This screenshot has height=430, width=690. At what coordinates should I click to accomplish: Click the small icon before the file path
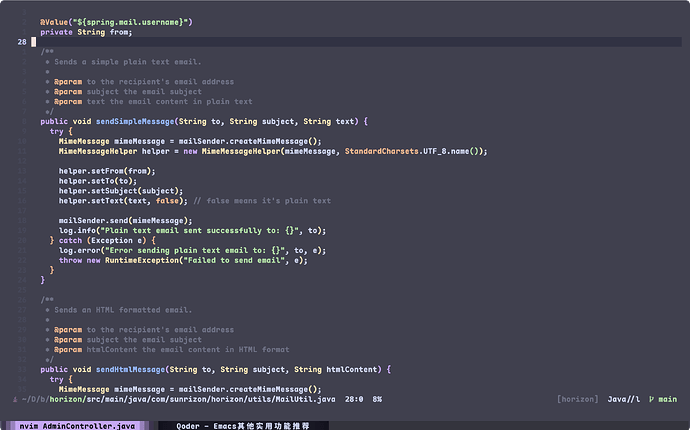[x=15, y=400]
